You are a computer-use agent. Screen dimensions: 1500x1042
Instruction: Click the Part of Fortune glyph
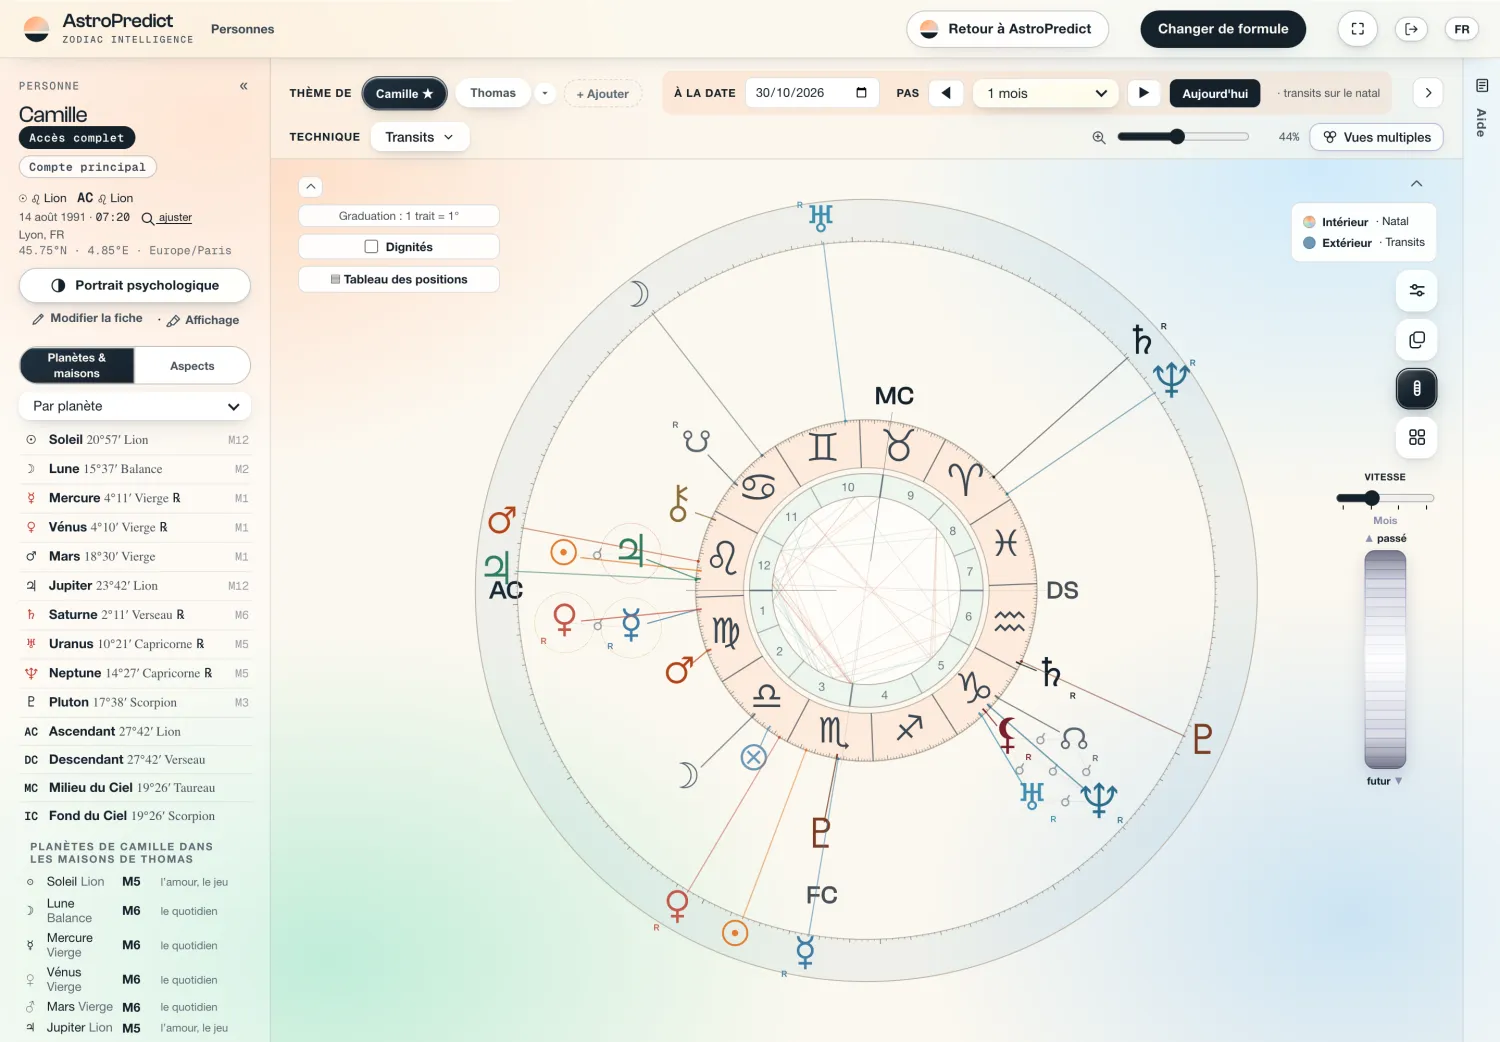click(753, 757)
